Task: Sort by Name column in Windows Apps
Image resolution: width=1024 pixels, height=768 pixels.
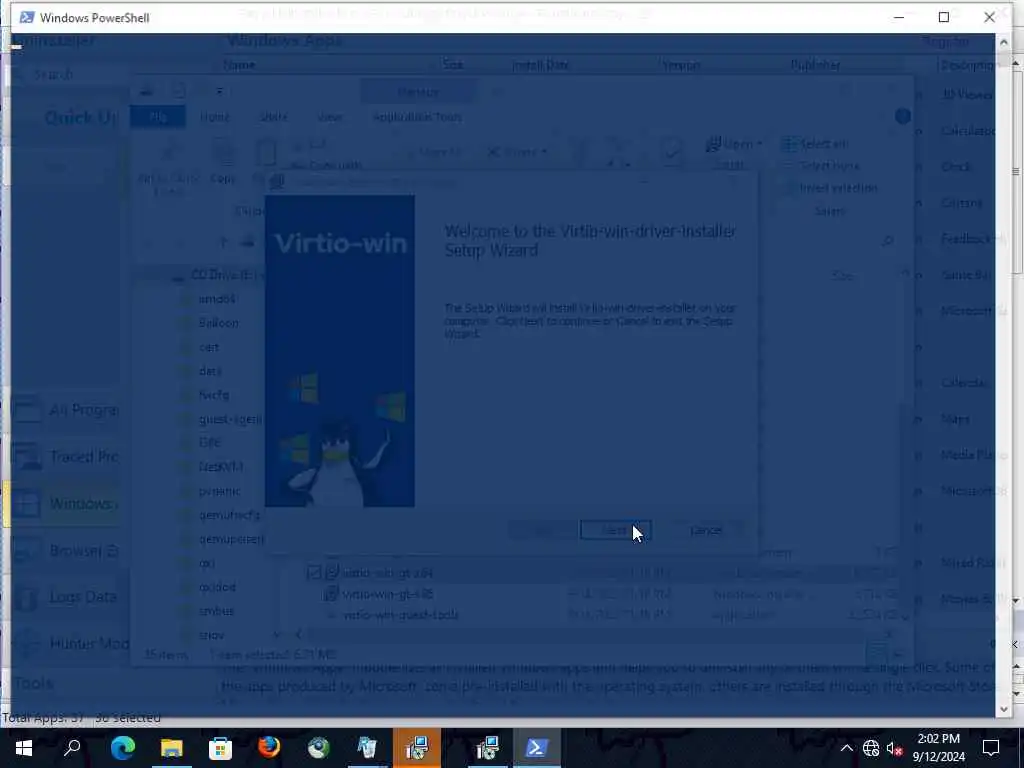Action: click(239, 65)
